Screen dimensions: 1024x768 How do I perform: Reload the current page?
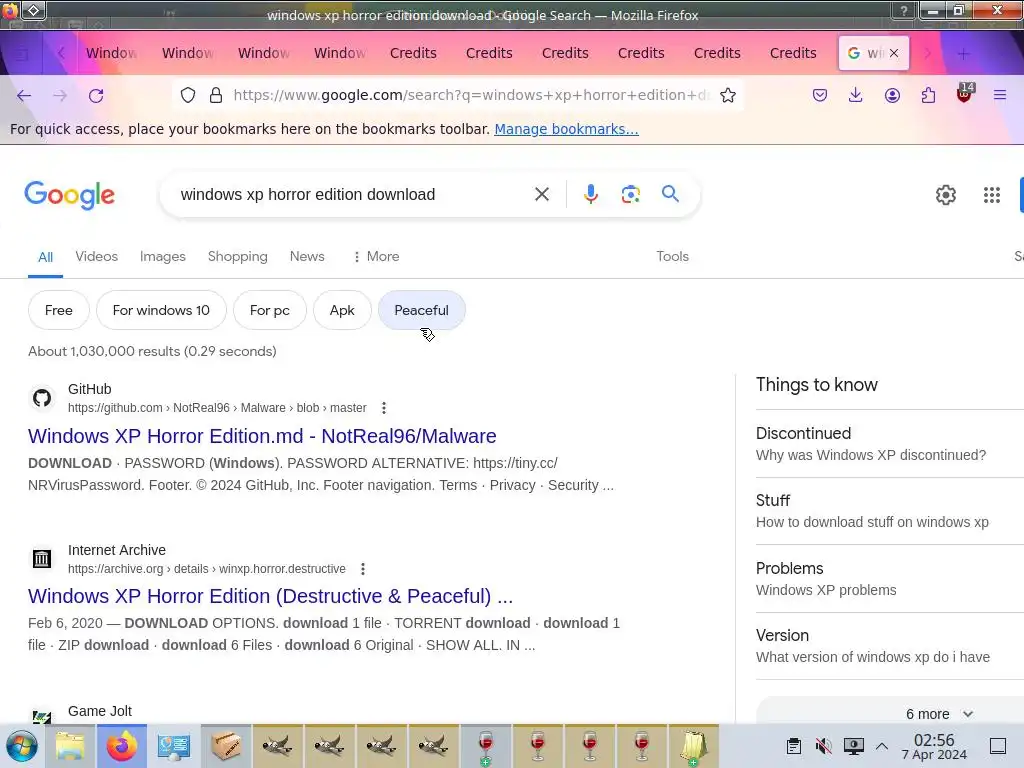96,96
